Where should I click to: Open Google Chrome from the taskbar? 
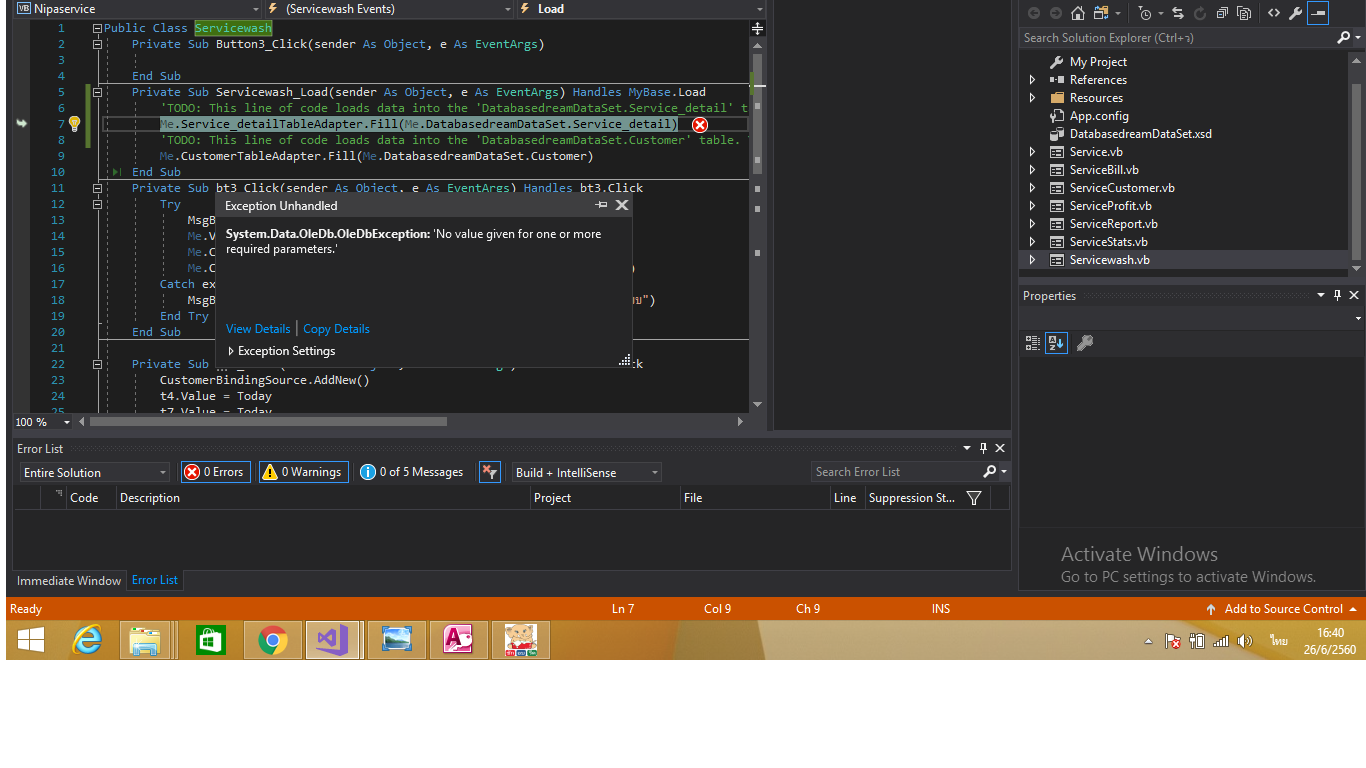pyautogui.click(x=273, y=640)
